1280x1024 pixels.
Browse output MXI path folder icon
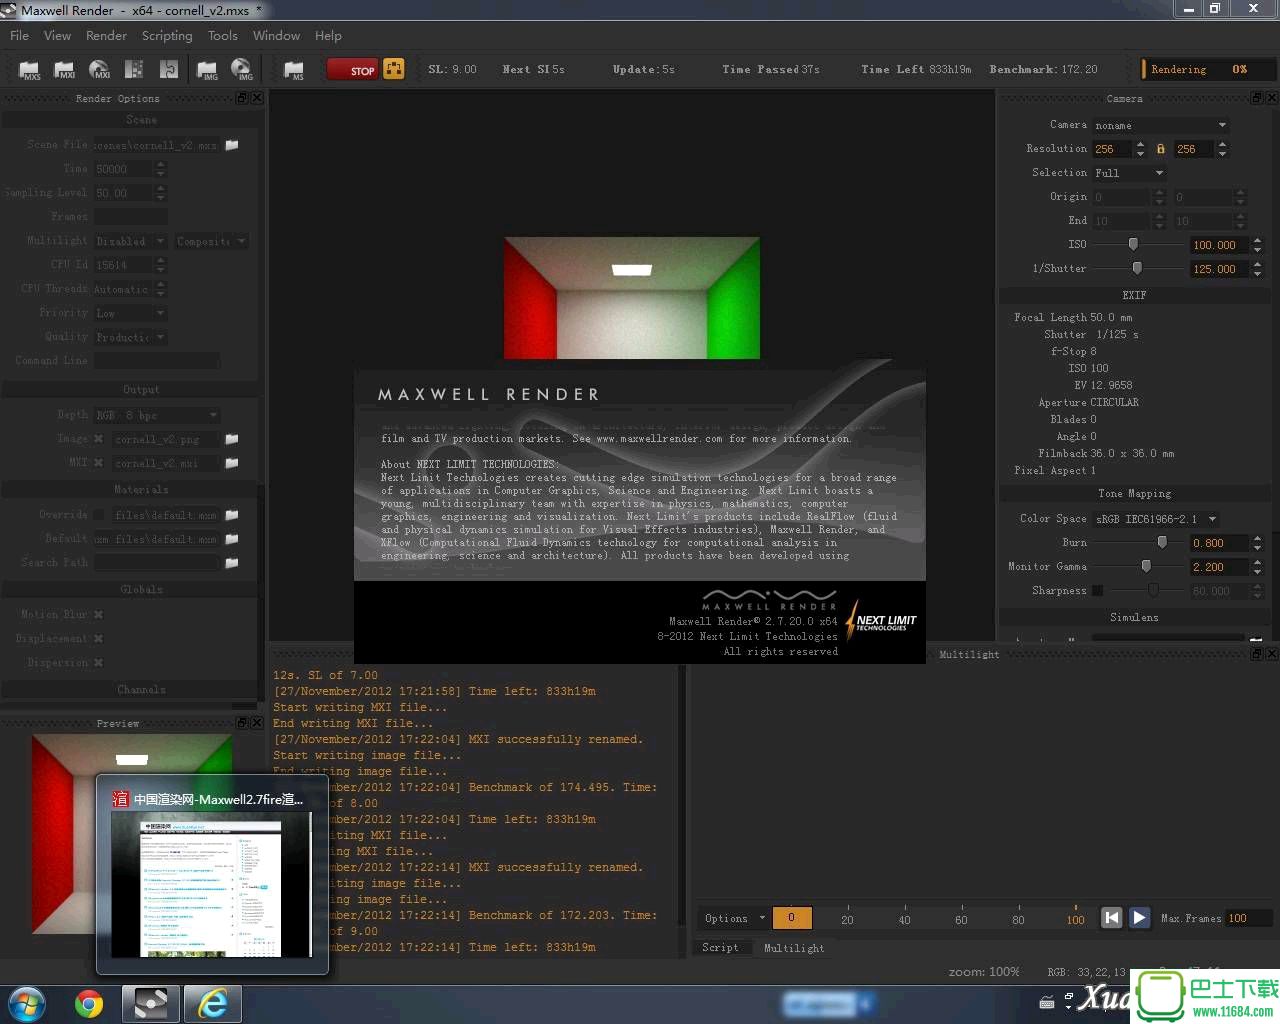[232, 463]
